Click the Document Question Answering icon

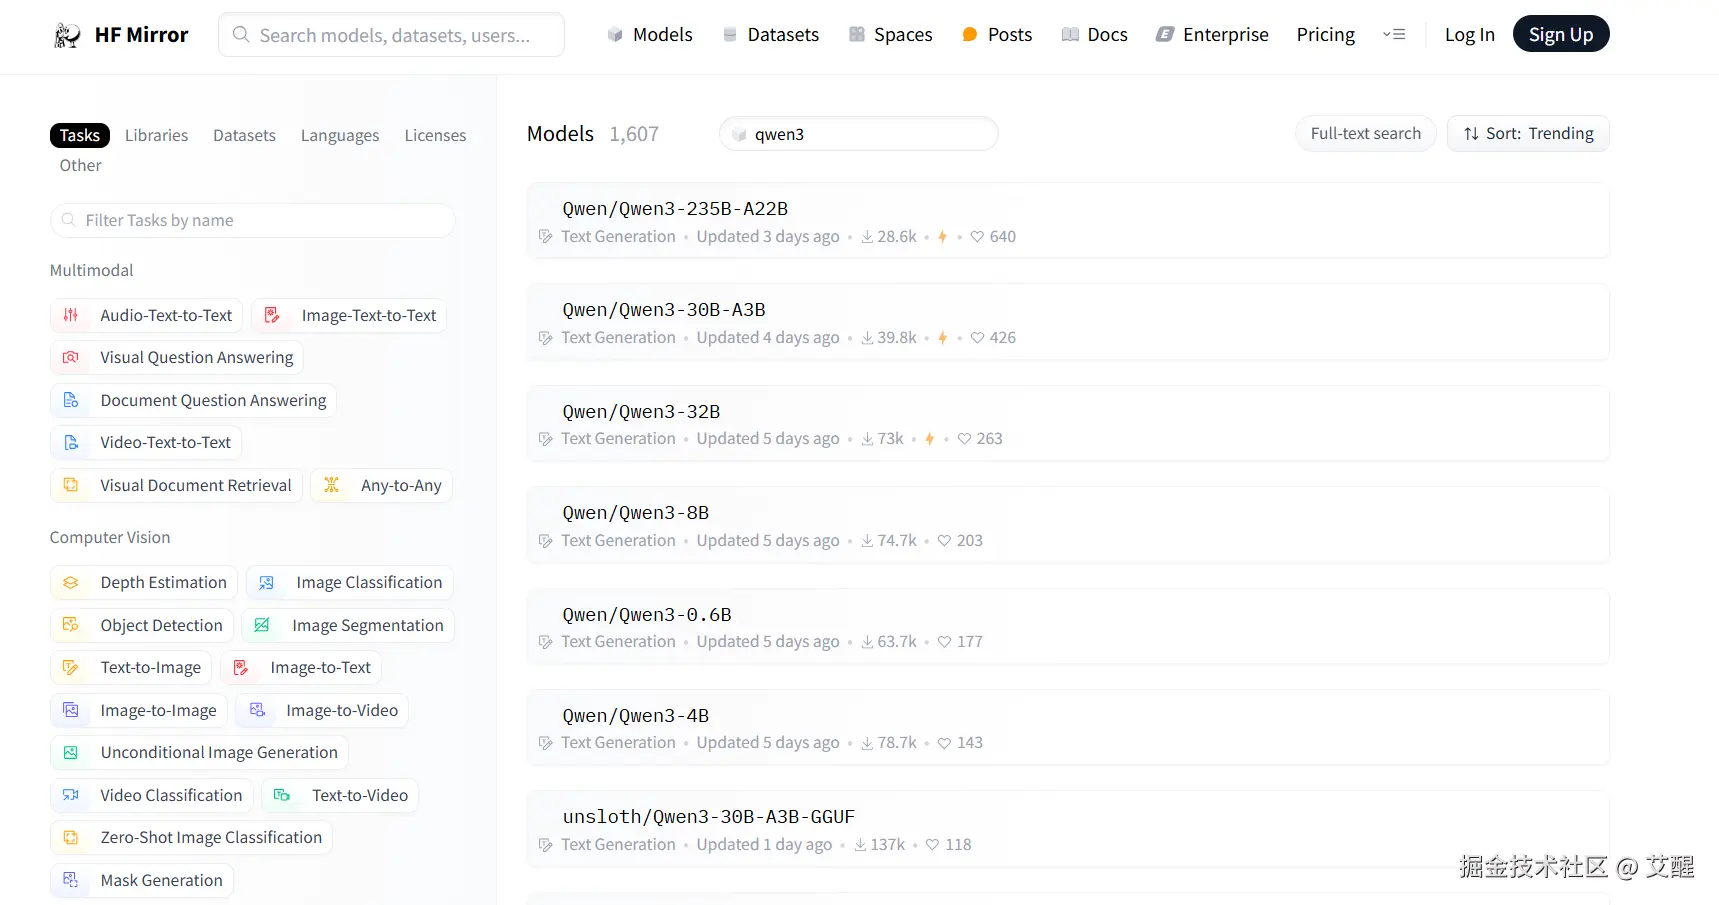pos(71,400)
